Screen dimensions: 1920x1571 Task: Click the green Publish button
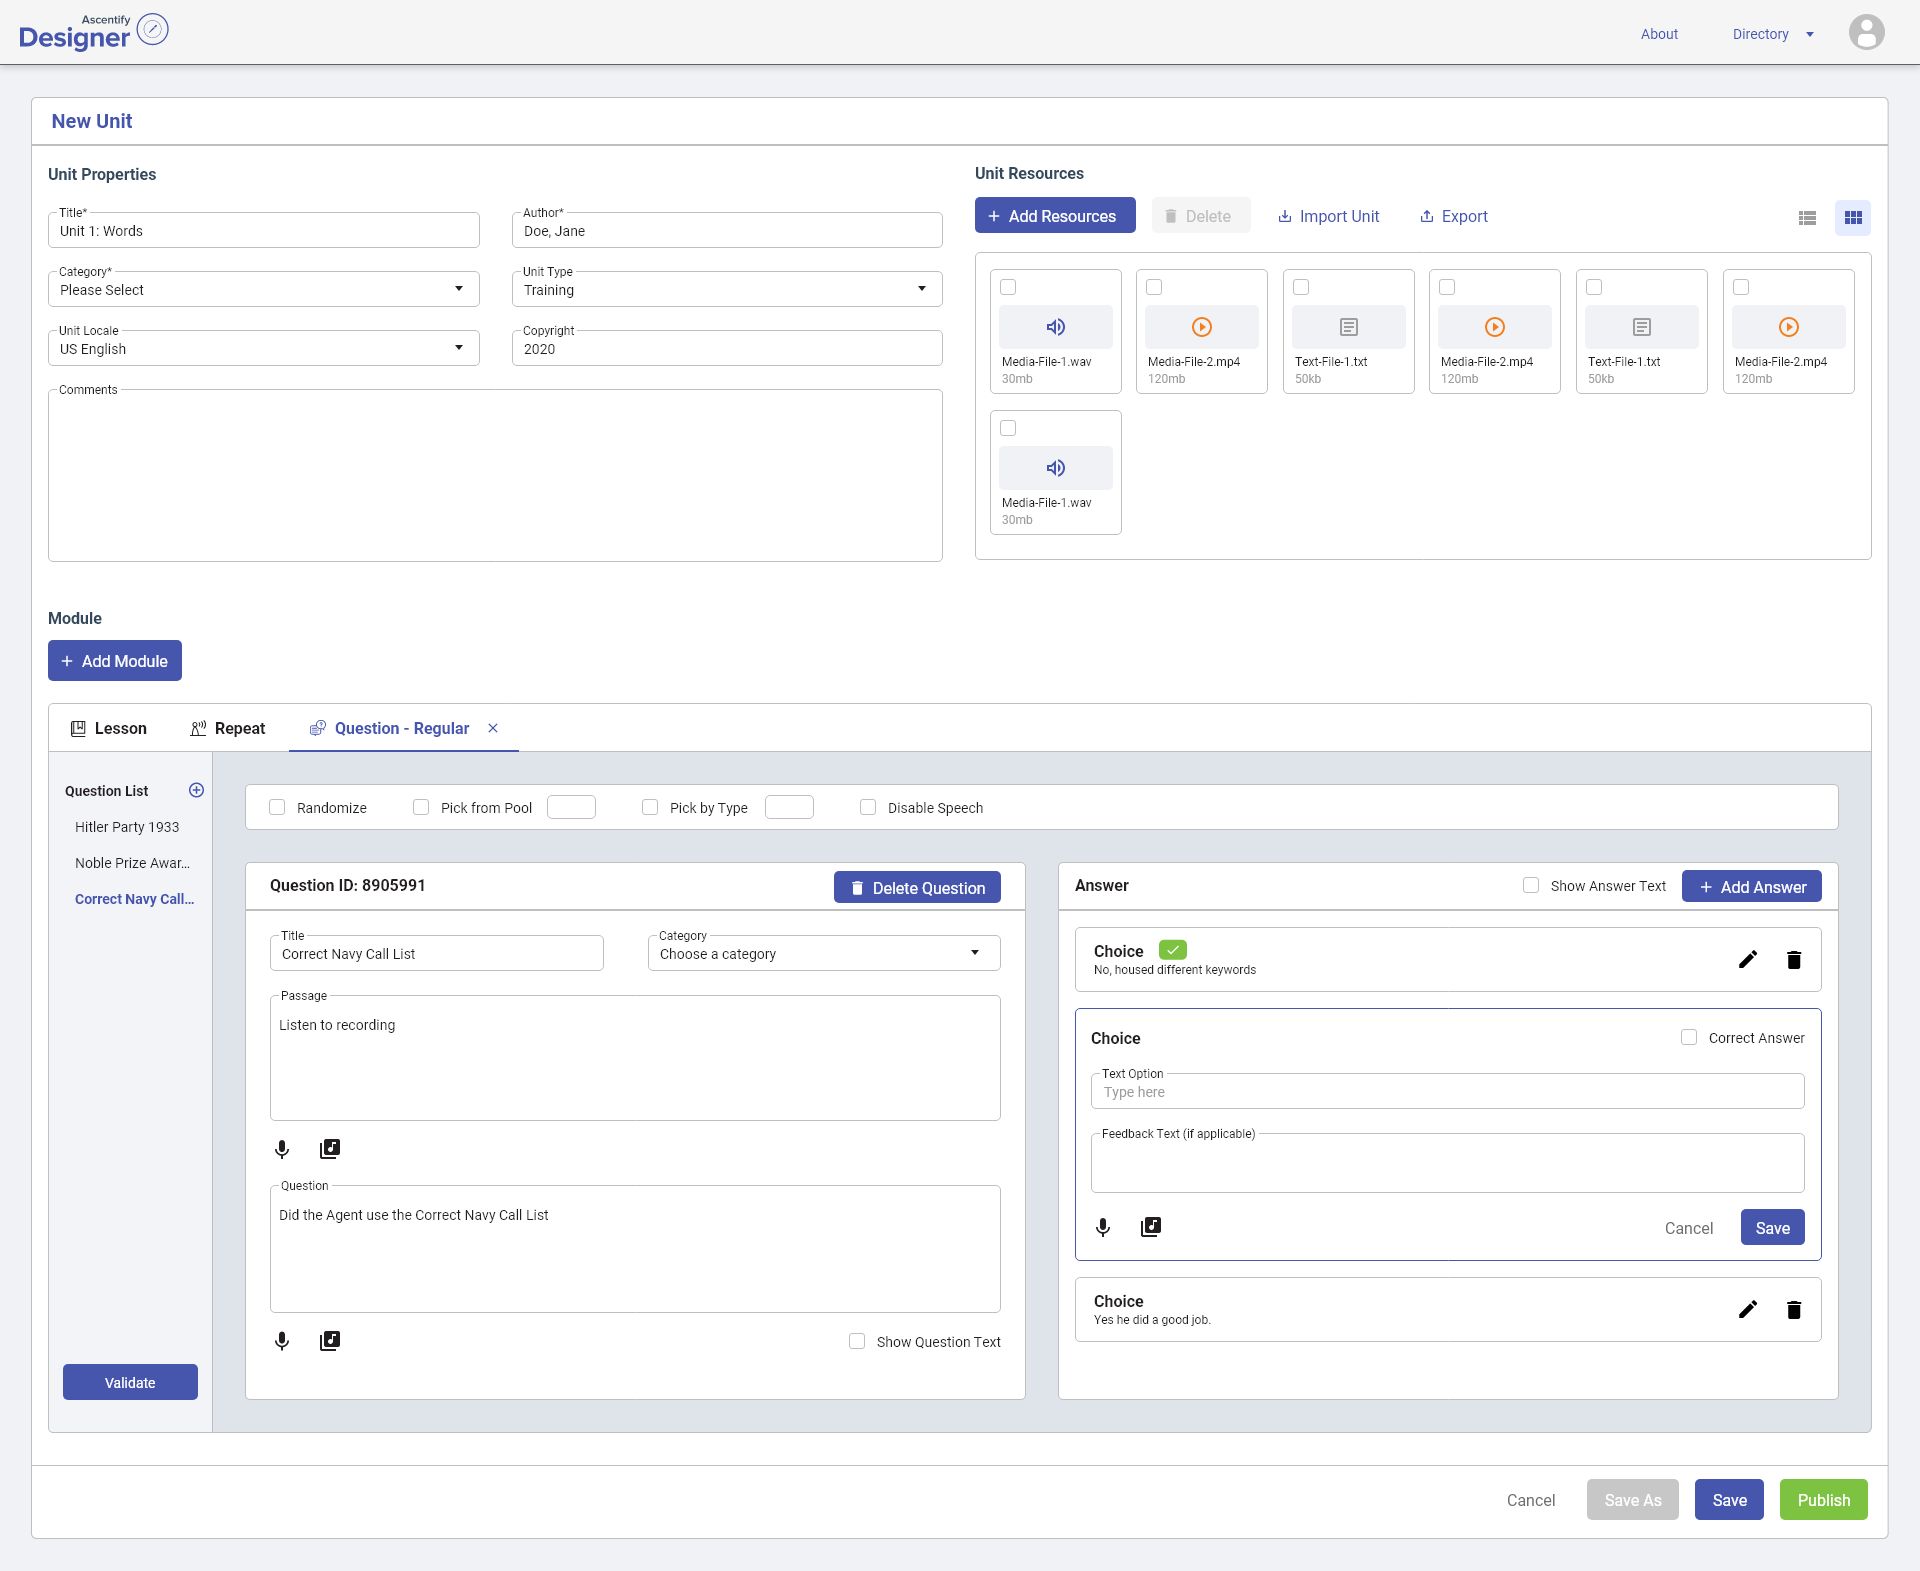pyautogui.click(x=1823, y=1499)
